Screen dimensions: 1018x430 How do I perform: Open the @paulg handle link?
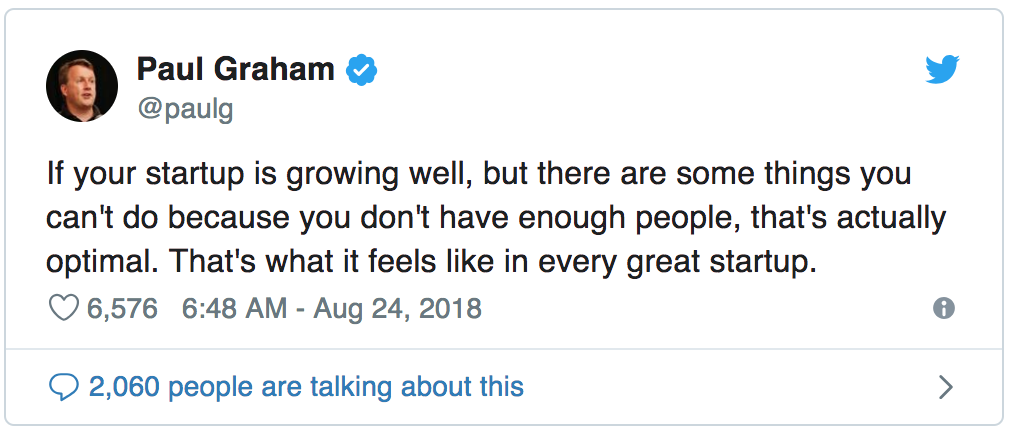pyautogui.click(x=185, y=109)
